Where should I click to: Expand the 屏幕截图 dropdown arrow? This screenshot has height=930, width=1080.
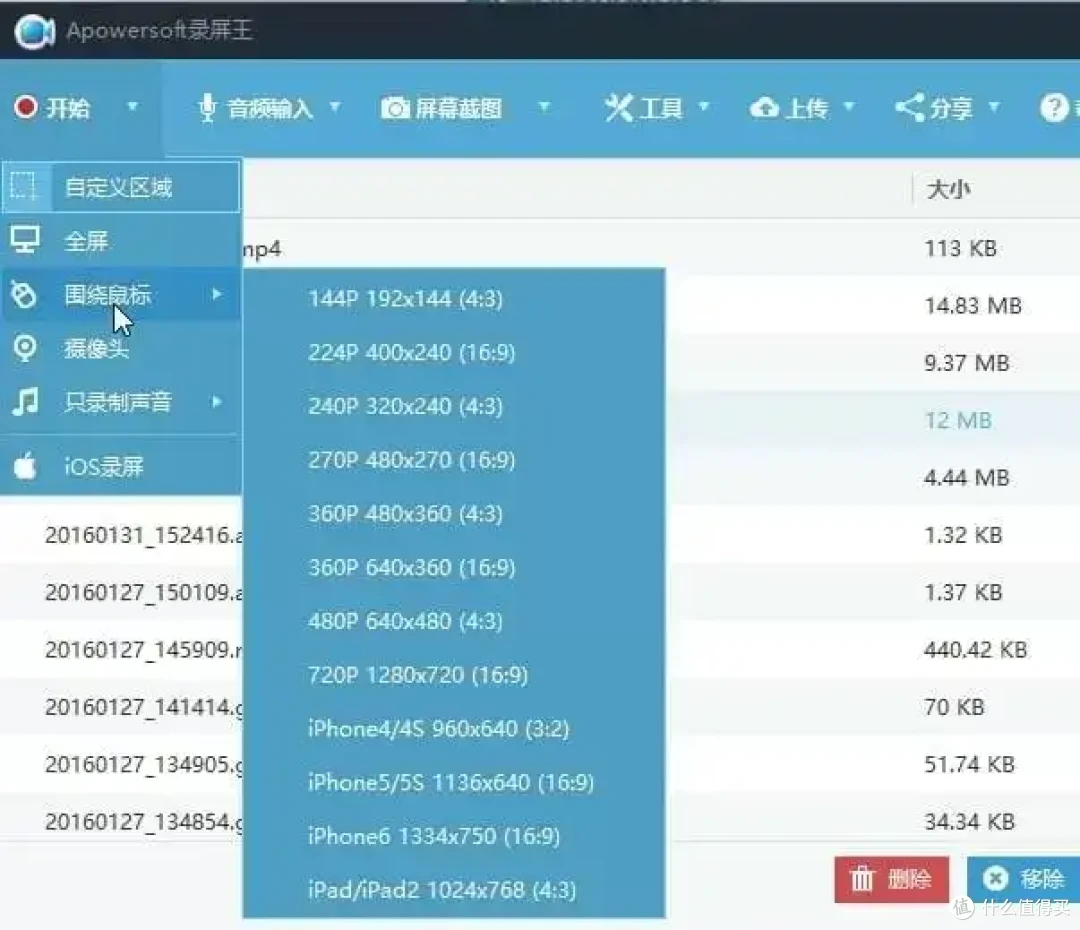point(544,107)
